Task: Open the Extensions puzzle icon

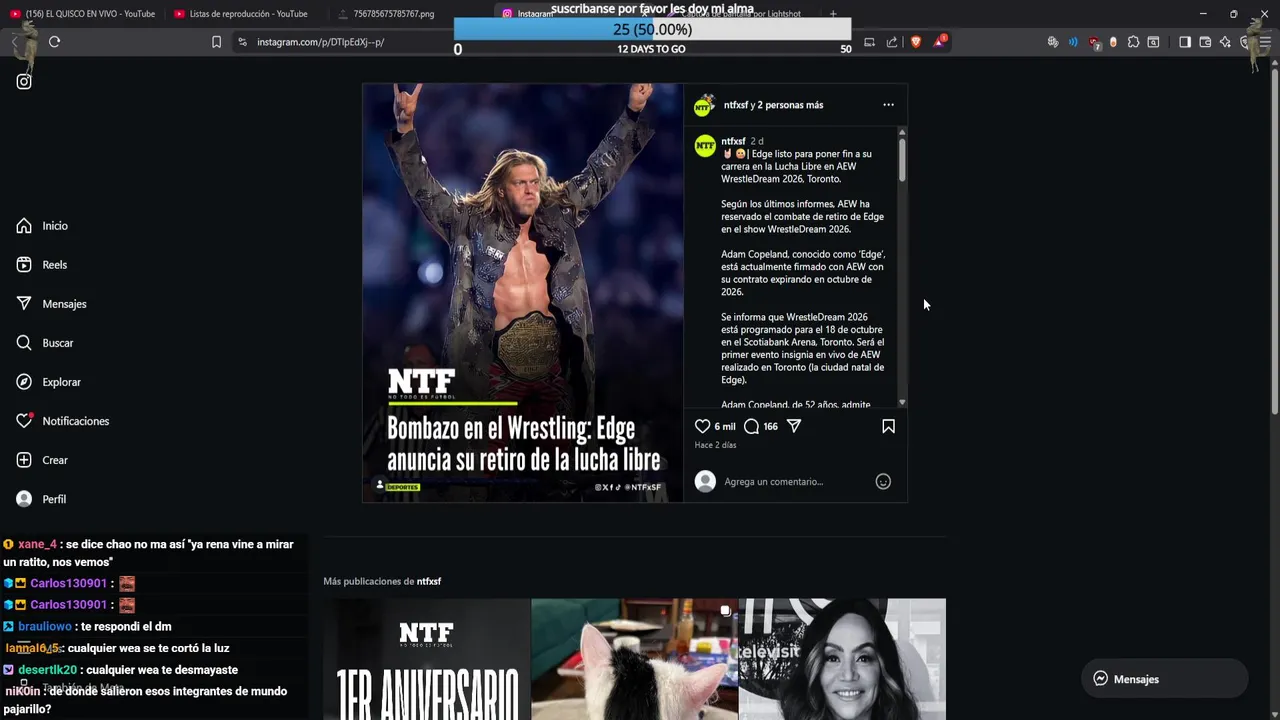Action: click(x=1133, y=42)
